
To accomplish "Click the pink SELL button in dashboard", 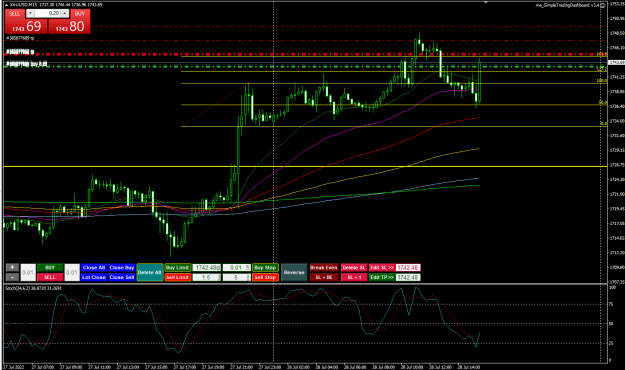I will tap(50, 277).
